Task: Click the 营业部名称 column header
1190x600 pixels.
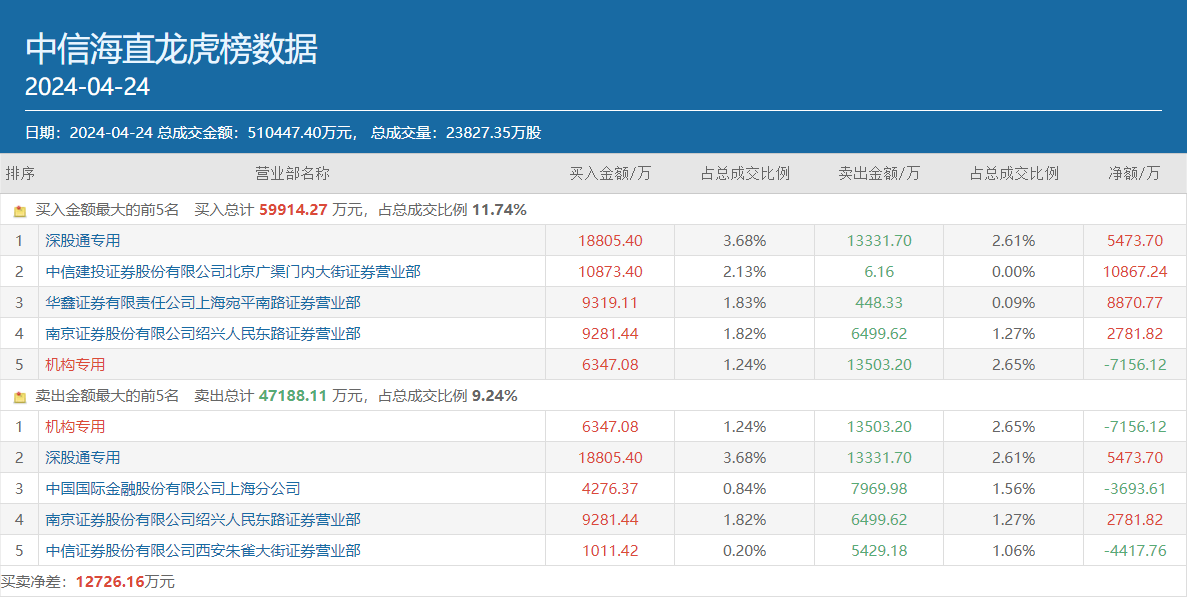Action: tap(292, 174)
